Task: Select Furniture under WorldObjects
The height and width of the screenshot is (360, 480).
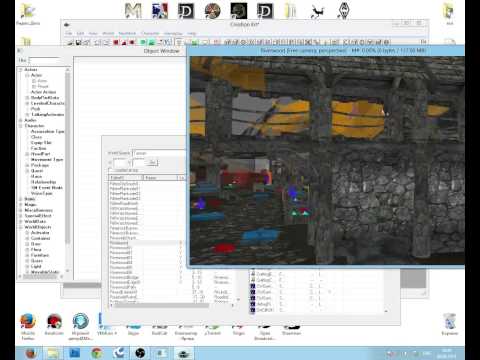Action: 40,255
